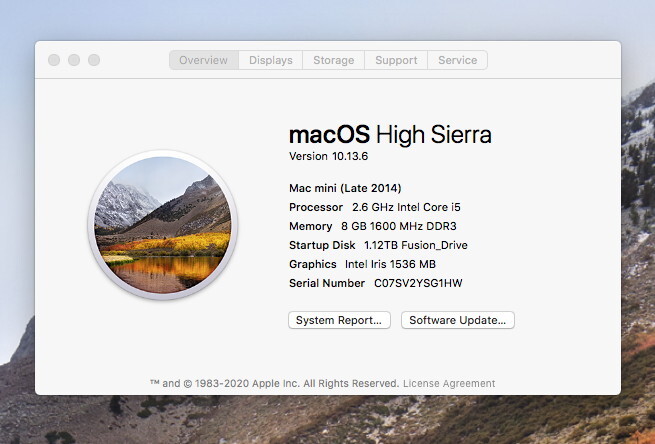
Task: Open the License Agreement link
Action: click(x=449, y=383)
